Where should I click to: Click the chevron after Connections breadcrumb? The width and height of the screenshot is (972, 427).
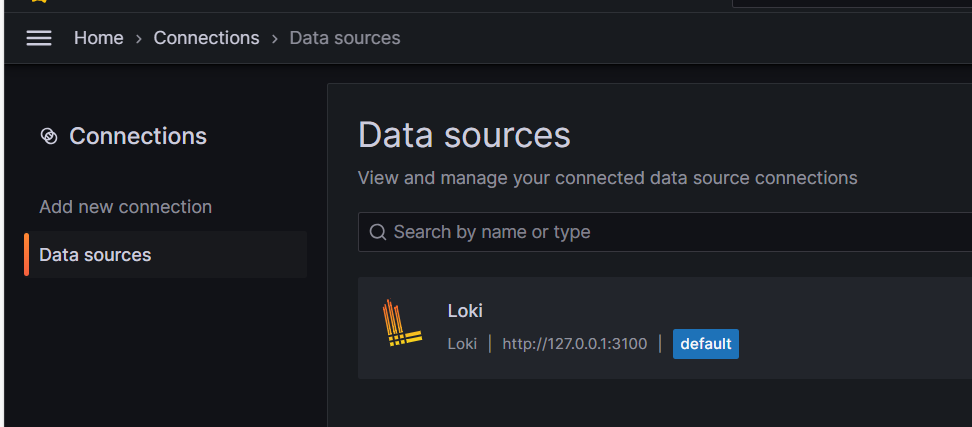(274, 39)
